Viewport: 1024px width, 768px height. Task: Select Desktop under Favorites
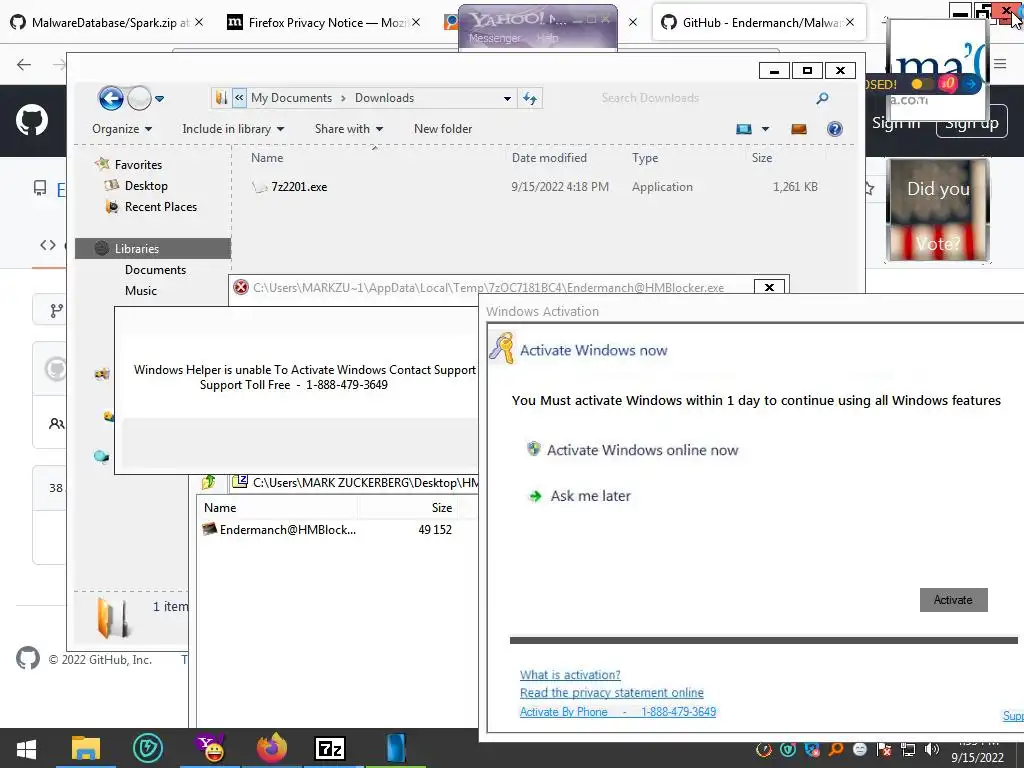(x=146, y=186)
